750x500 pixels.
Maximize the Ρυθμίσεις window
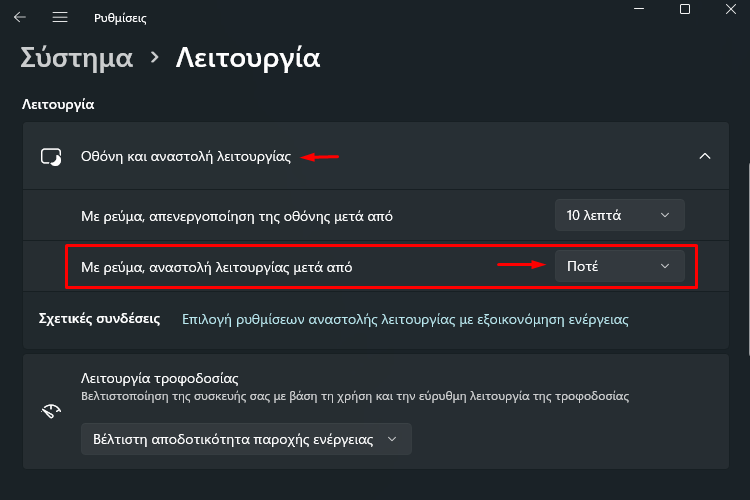click(685, 9)
